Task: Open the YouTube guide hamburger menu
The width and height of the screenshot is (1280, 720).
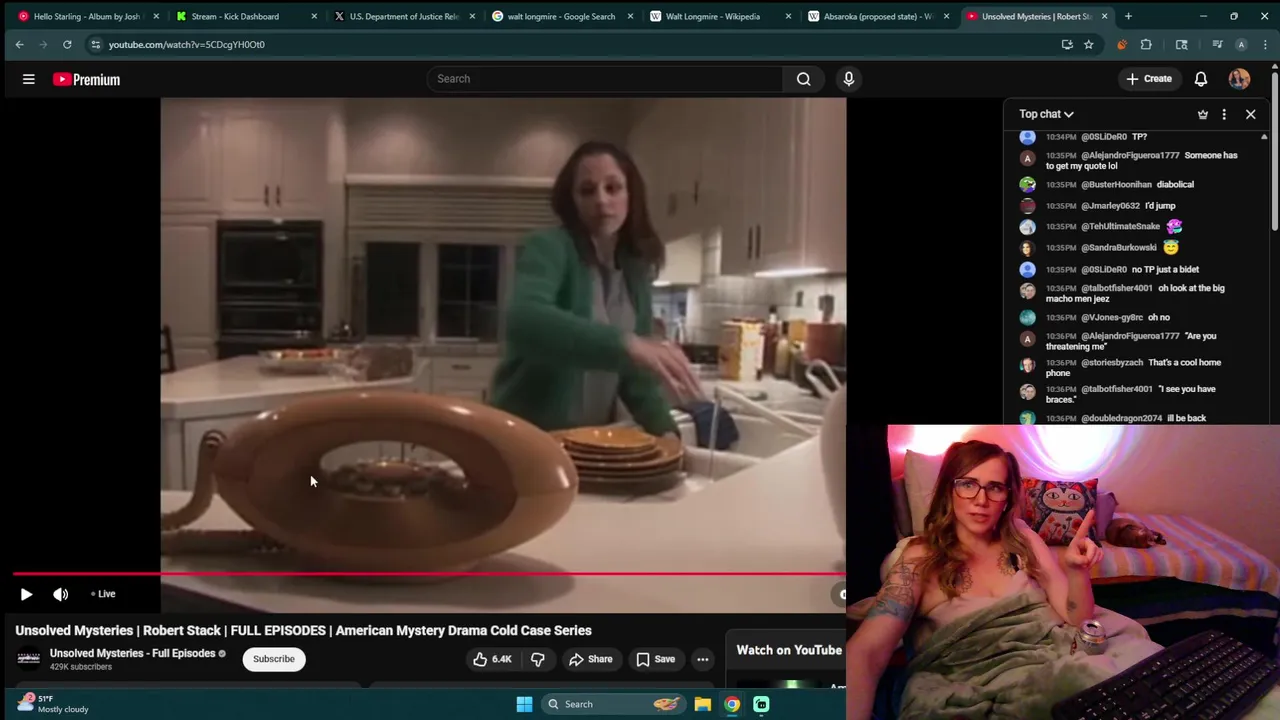Action: tap(29, 79)
